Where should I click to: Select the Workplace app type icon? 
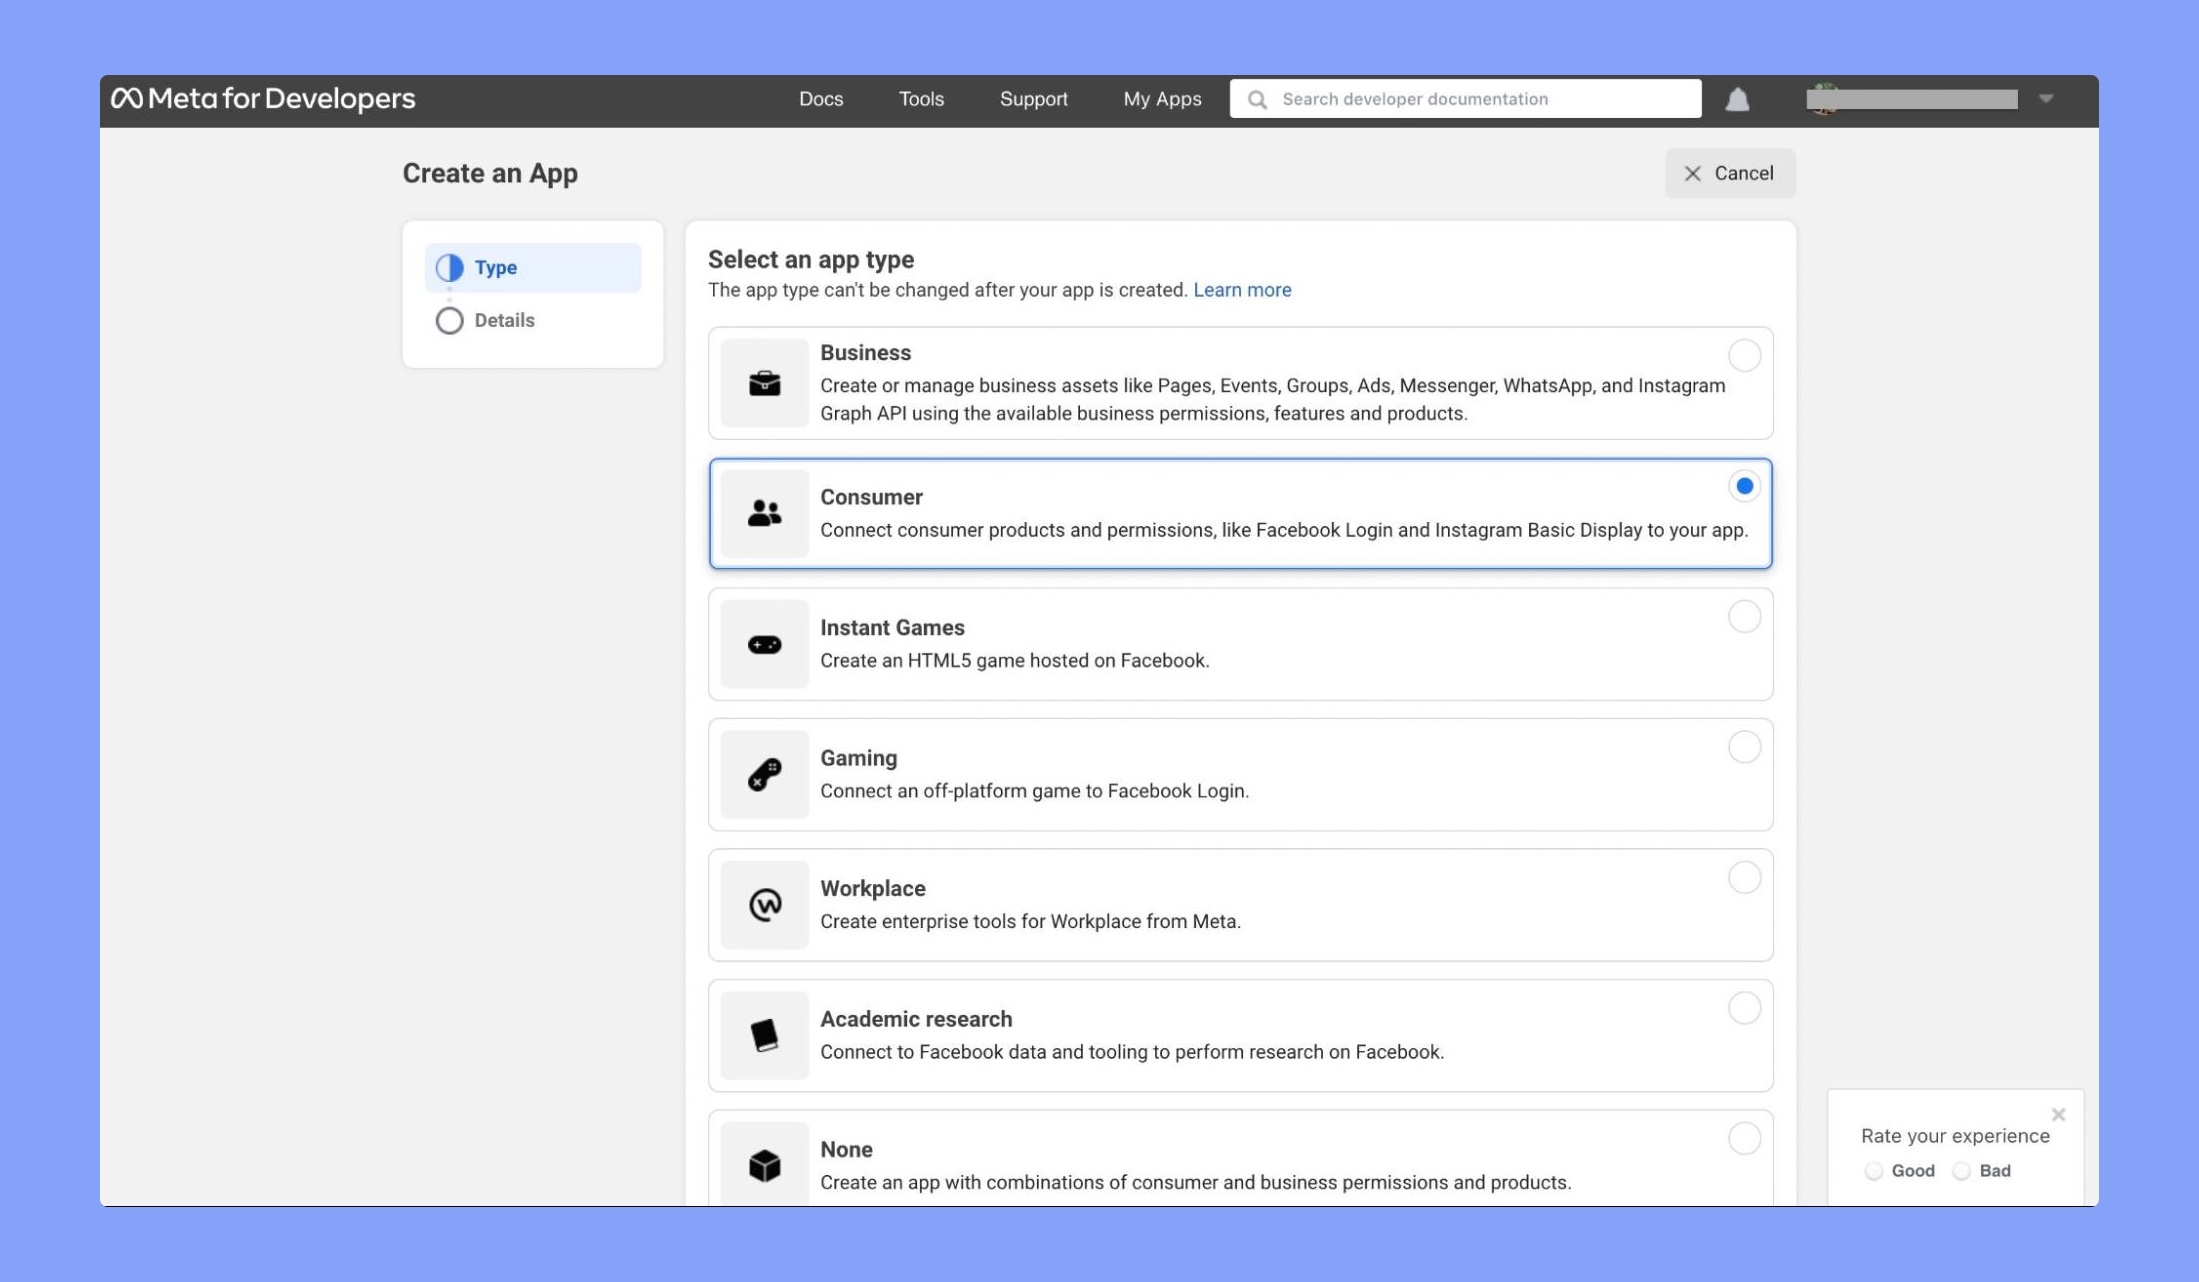coord(763,904)
